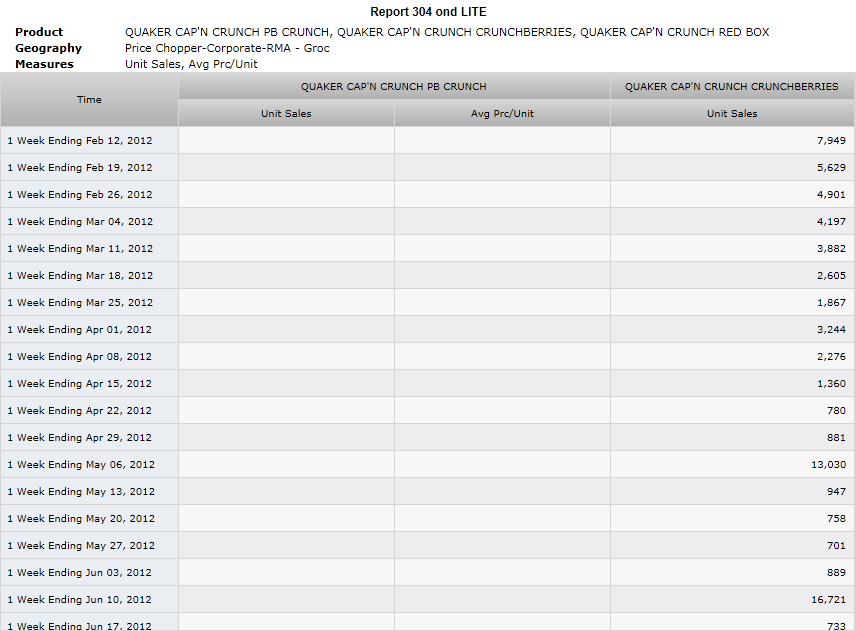Click the unit sales value 3,882
The image size is (856, 631).
(831, 248)
